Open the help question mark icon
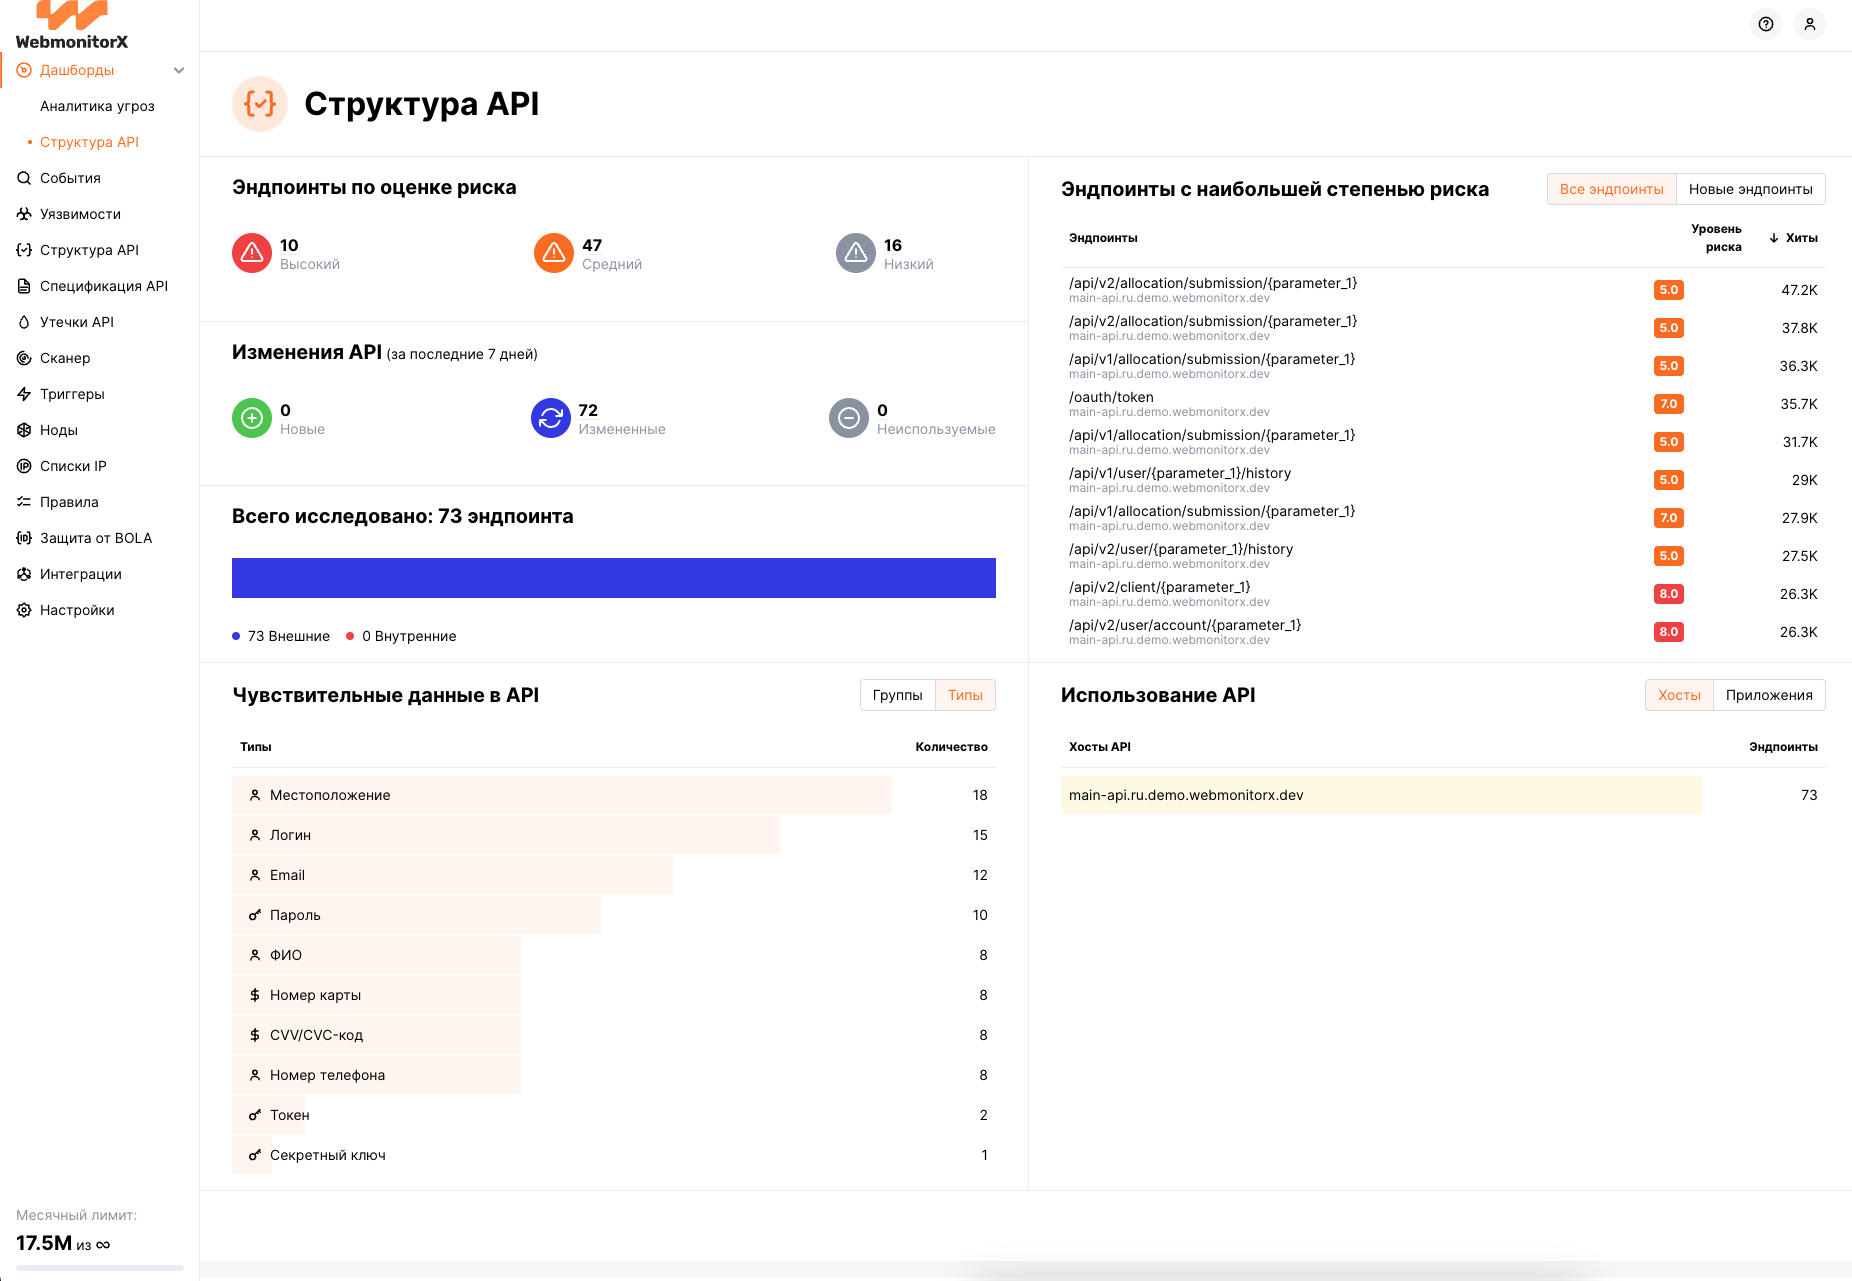1852x1281 pixels. (1766, 24)
